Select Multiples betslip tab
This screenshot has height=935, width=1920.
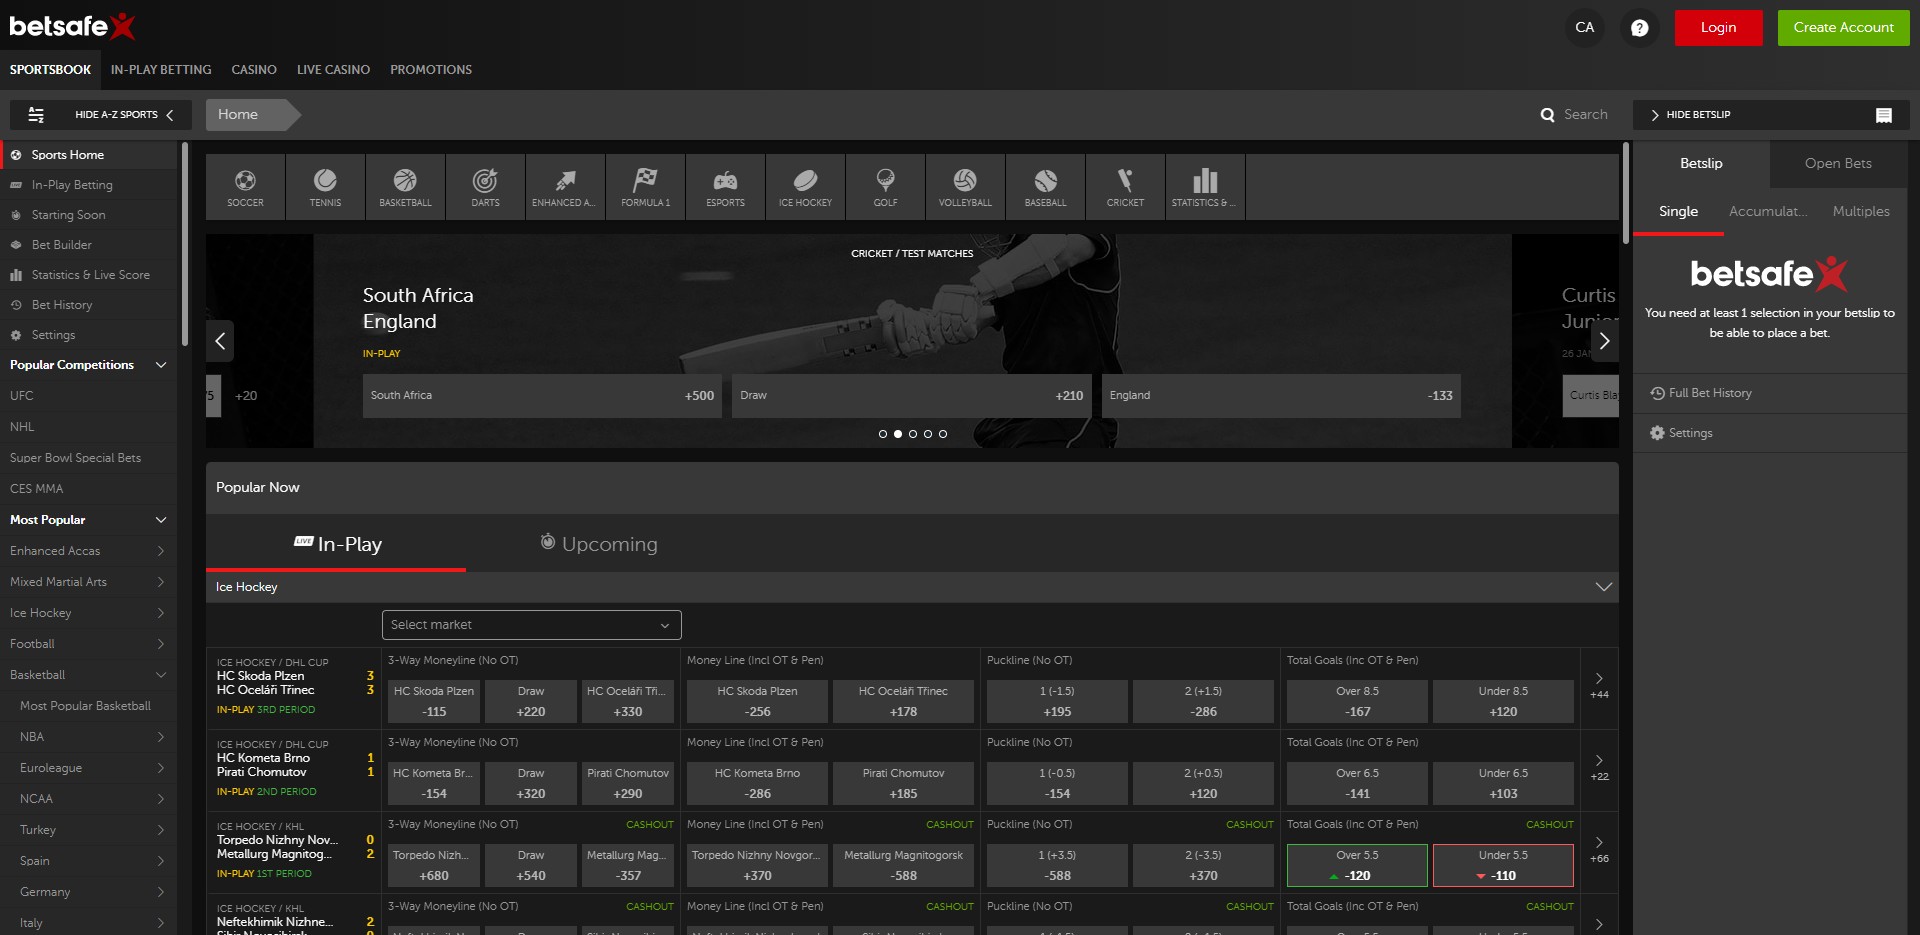(x=1861, y=212)
